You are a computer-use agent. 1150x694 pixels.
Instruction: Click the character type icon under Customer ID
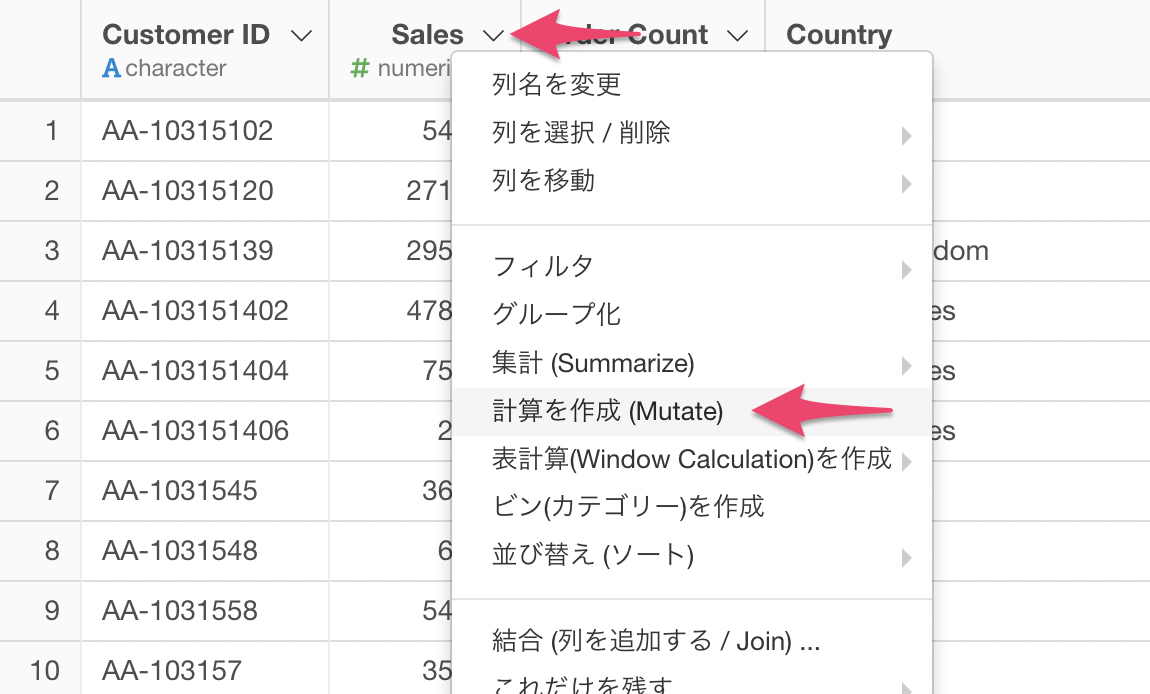[x=111, y=69]
